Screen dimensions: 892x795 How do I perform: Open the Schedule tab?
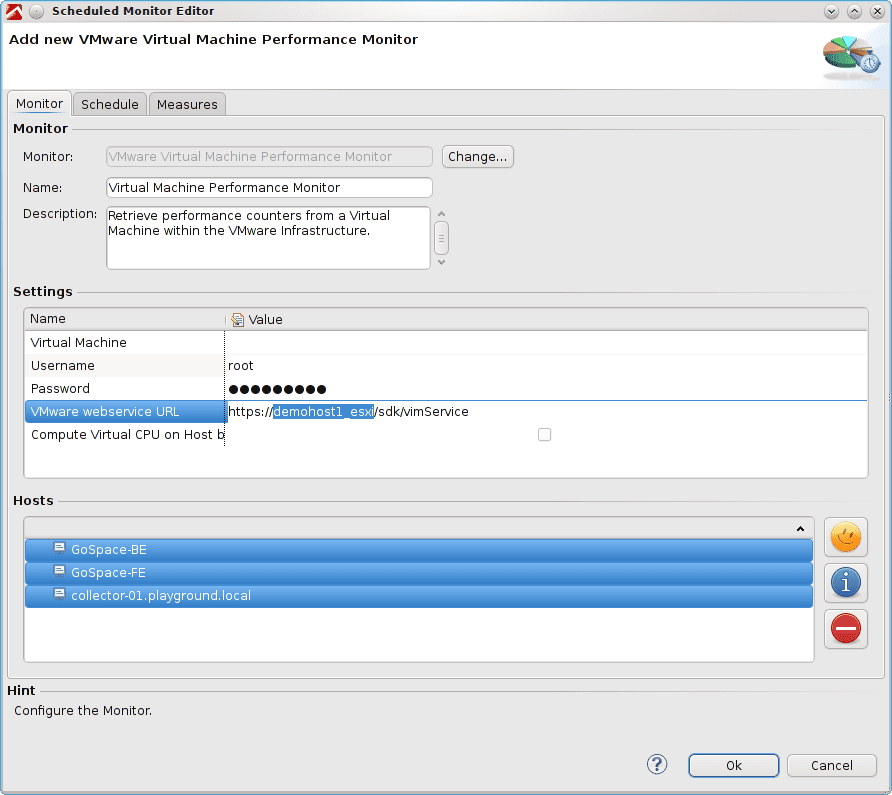coord(110,104)
